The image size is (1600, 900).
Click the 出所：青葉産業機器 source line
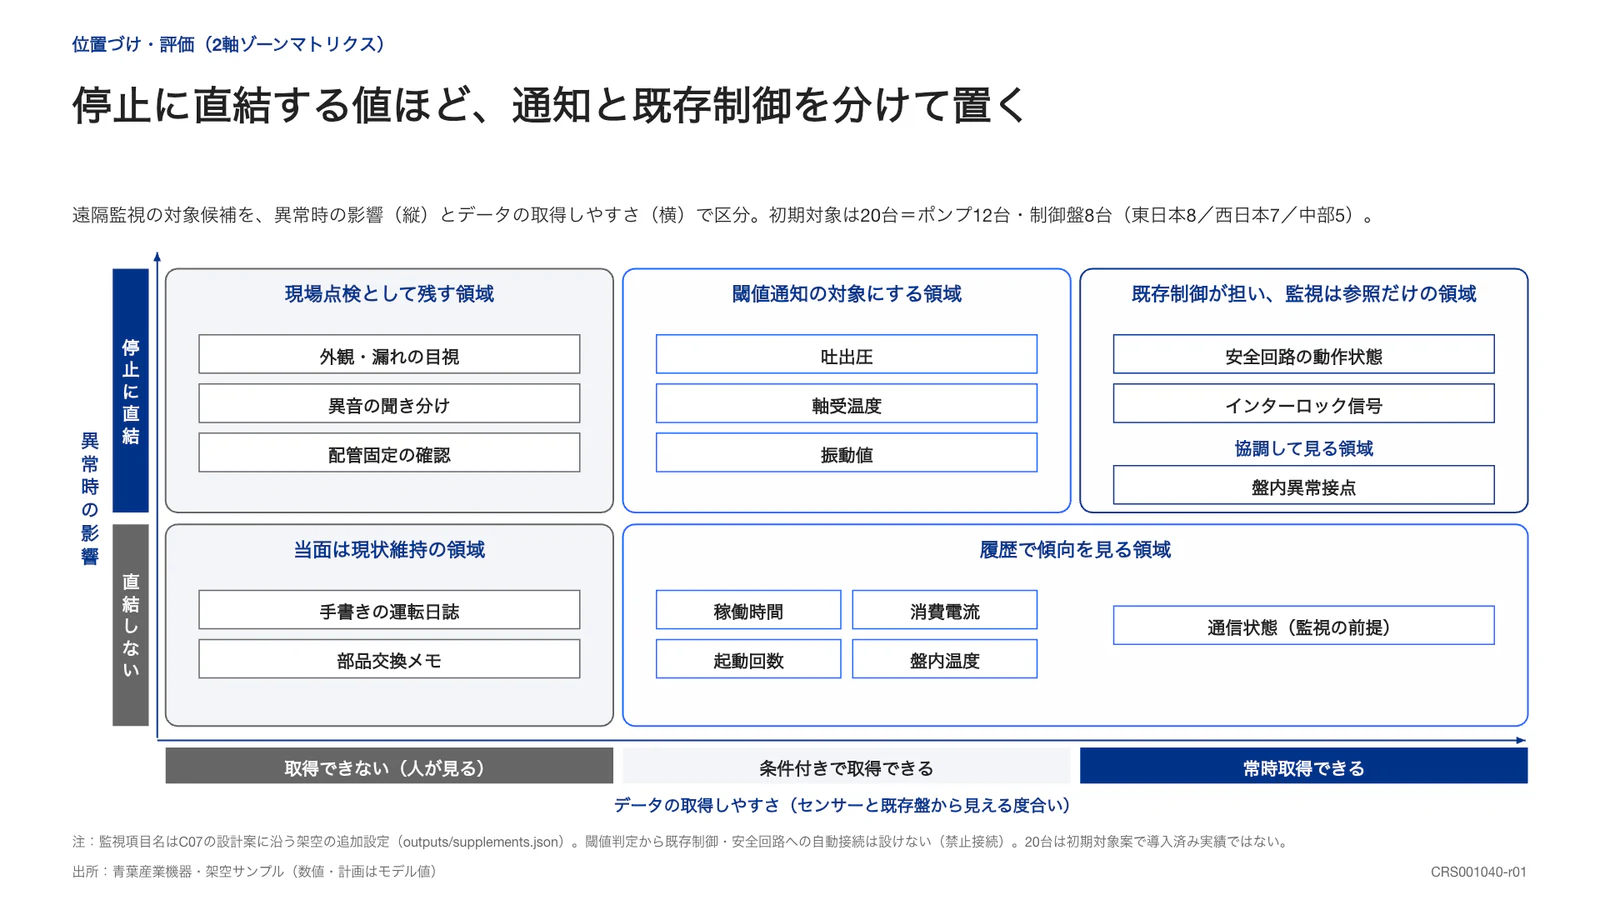(254, 872)
